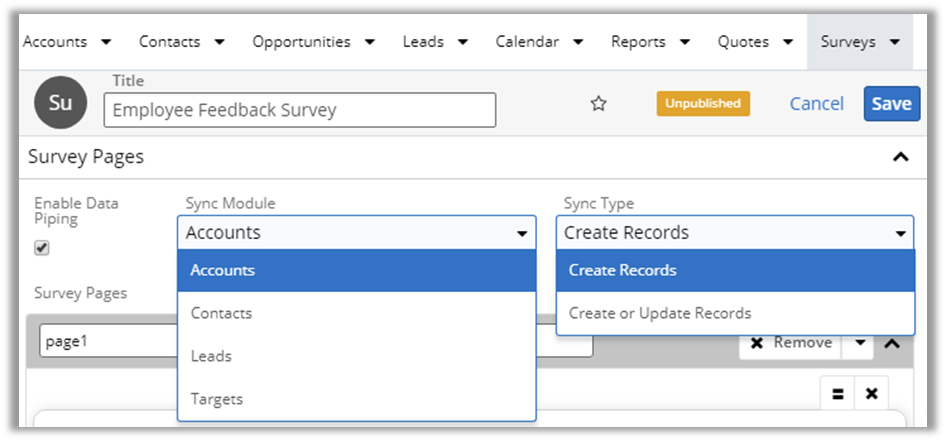Click the equals icon on page panel
946x441 pixels.
(836, 394)
